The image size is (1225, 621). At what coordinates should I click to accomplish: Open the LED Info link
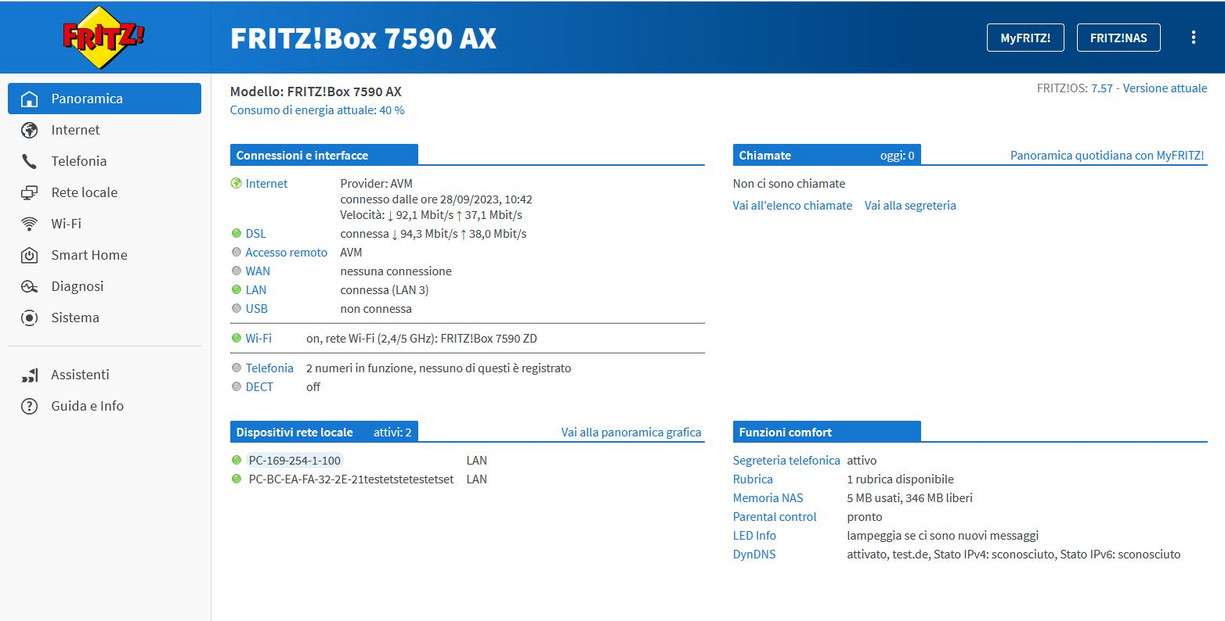[755, 536]
